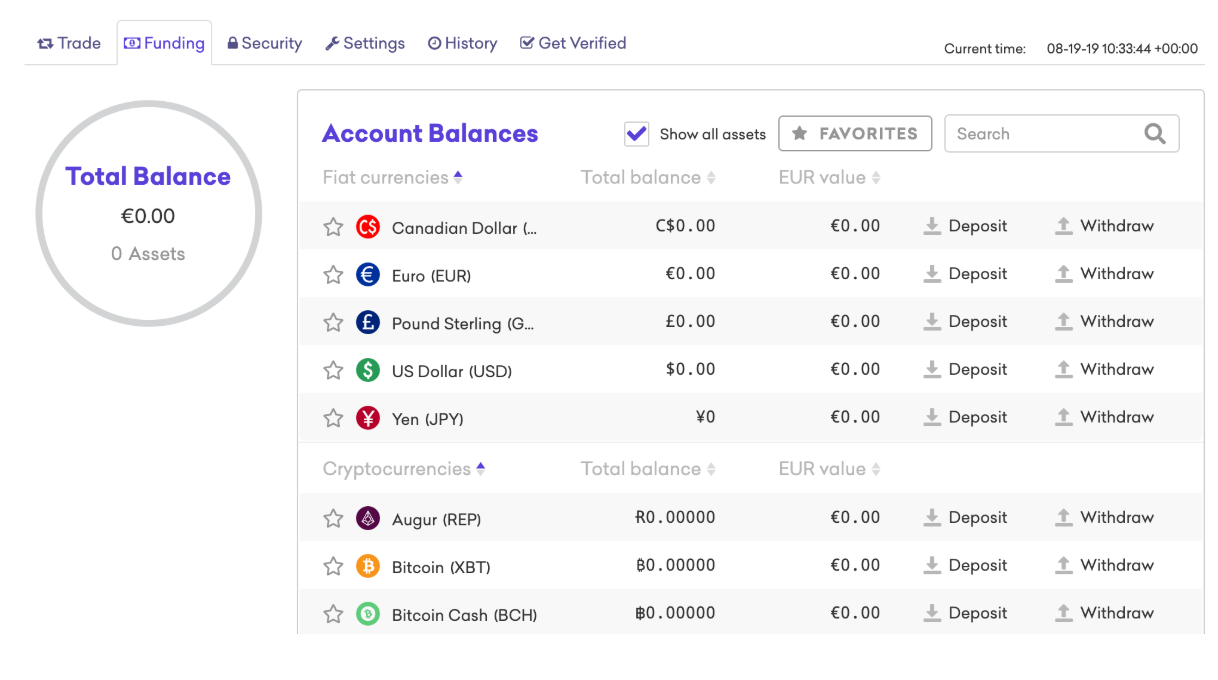Click the Bitcoin (XBT) orange coin icon

pos(368,566)
